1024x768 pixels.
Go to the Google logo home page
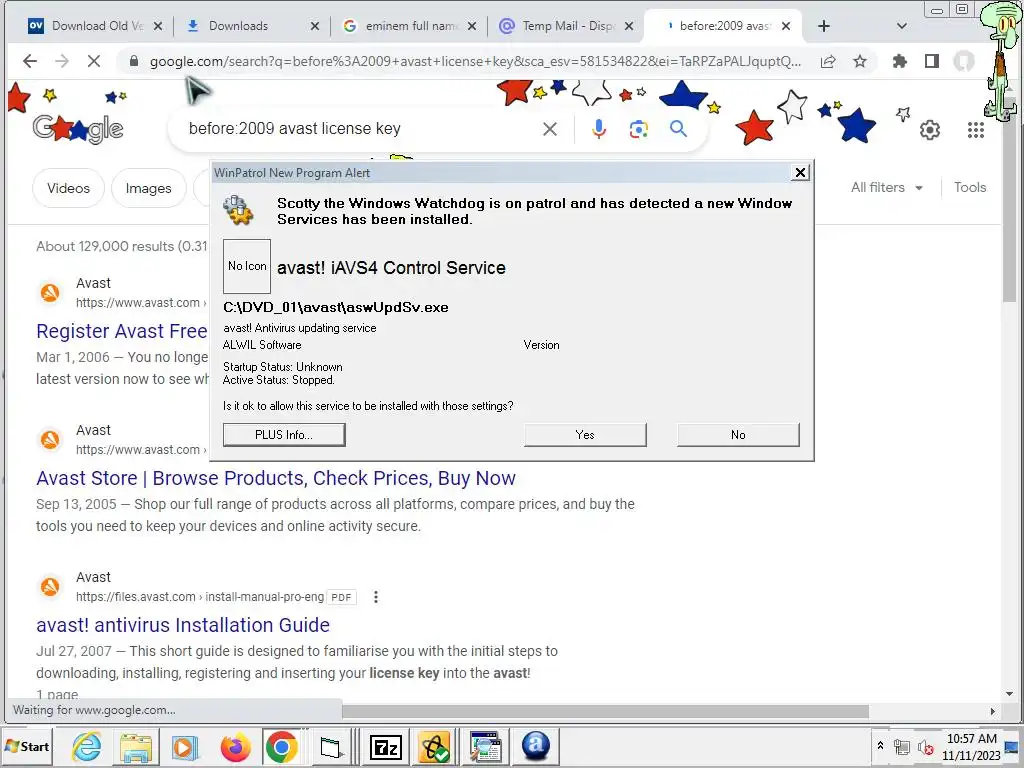(x=78, y=129)
